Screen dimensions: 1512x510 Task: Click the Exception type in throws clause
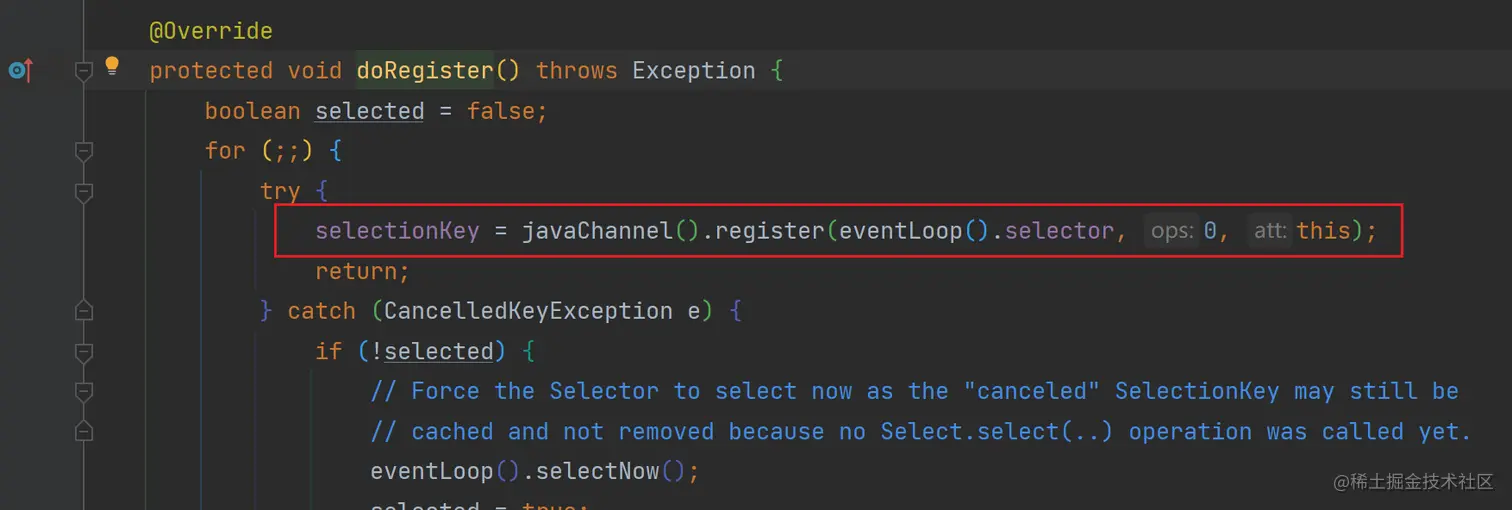(694, 71)
